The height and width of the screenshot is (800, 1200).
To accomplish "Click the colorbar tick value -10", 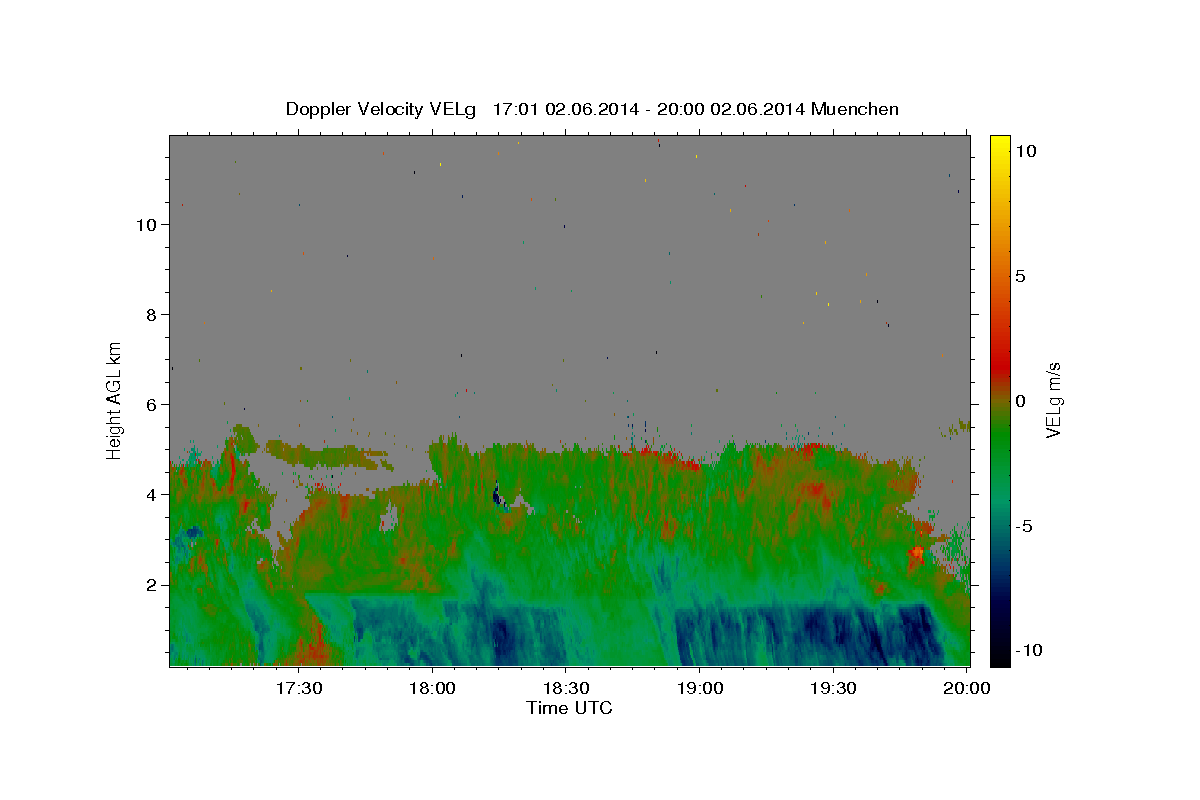I will tap(1030, 651).
